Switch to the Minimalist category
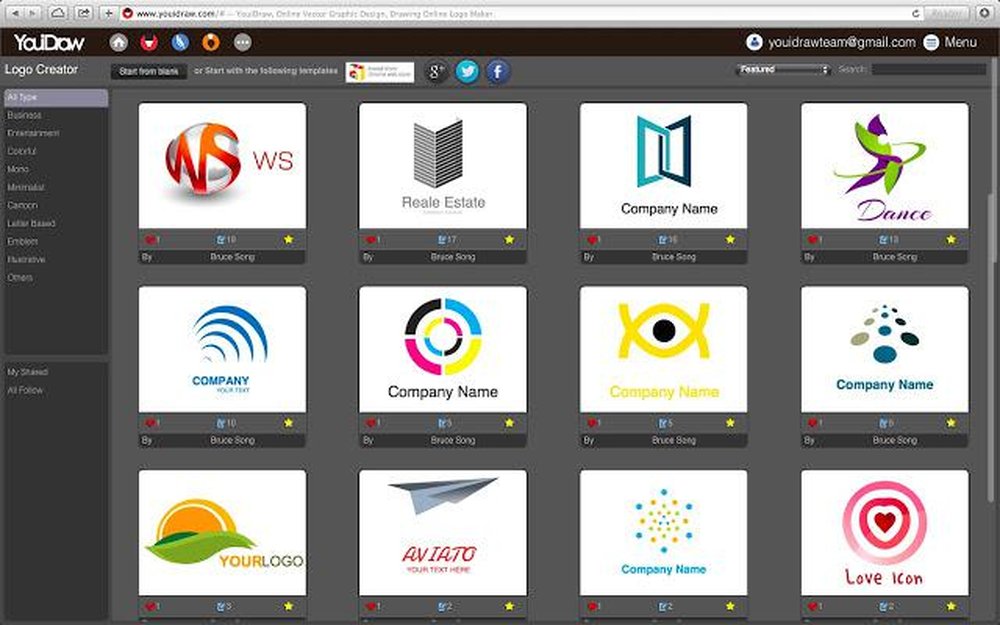This screenshot has height=625, width=1000. 28,187
